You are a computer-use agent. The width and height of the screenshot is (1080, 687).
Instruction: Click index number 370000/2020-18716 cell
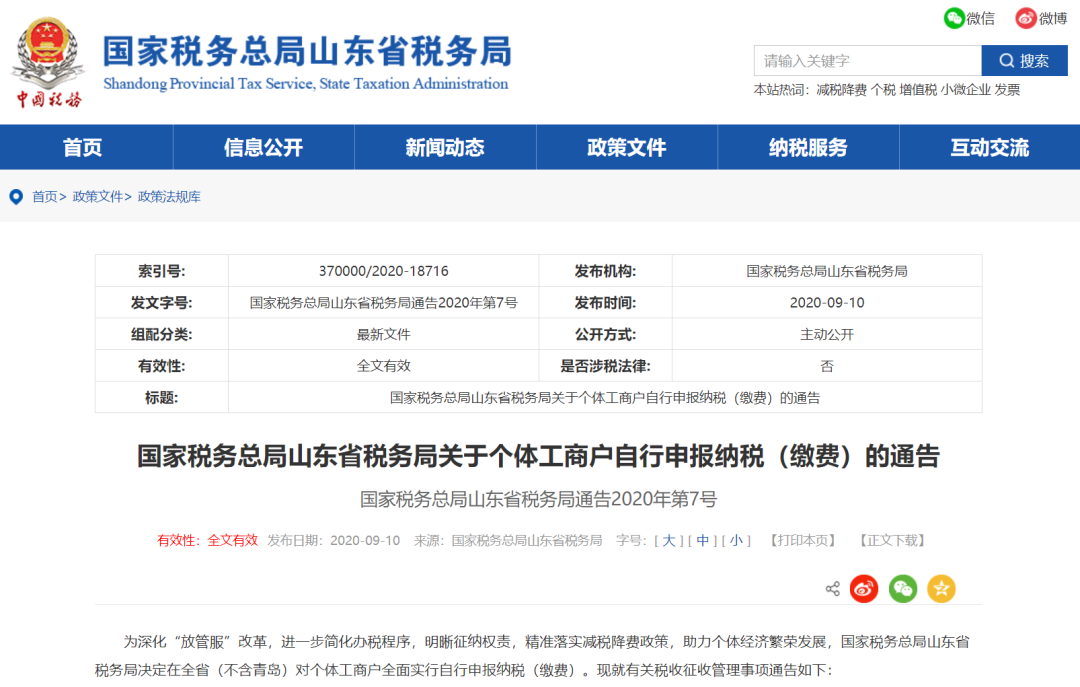tap(384, 271)
